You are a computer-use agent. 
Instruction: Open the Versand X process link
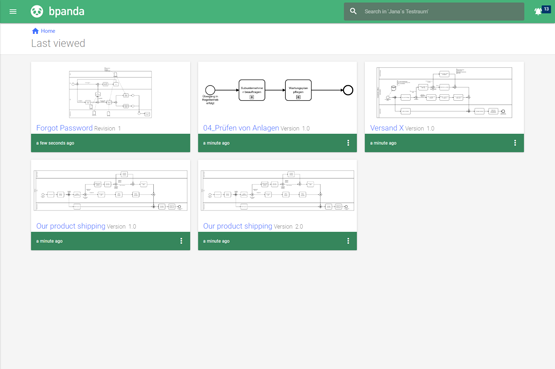pos(387,128)
